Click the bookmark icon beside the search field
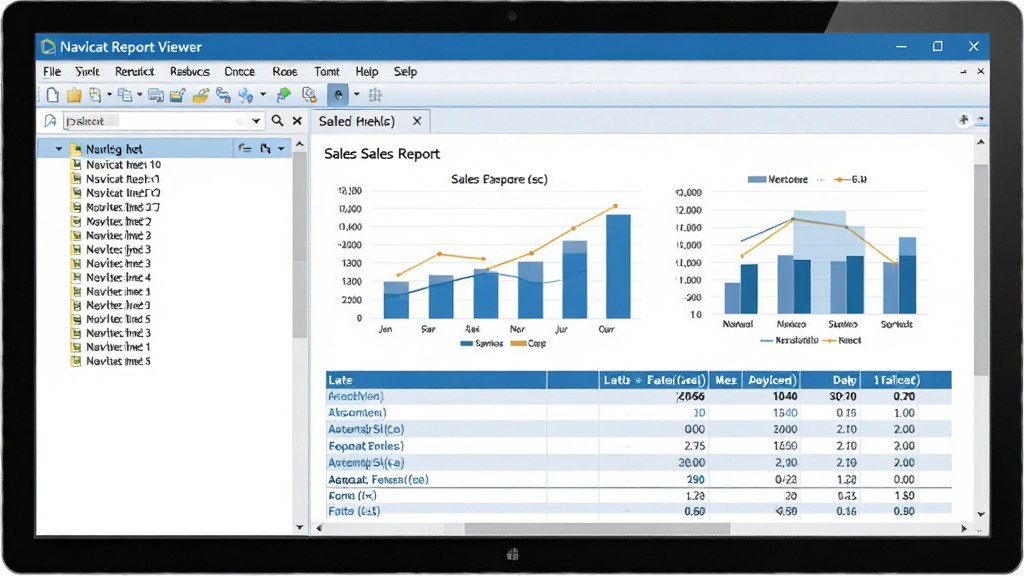1024x576 pixels. 50,121
